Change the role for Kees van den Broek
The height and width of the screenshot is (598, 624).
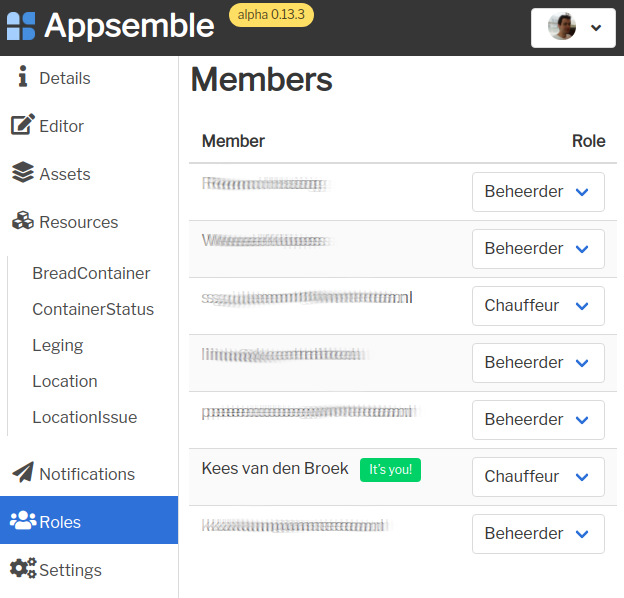[x=538, y=477]
